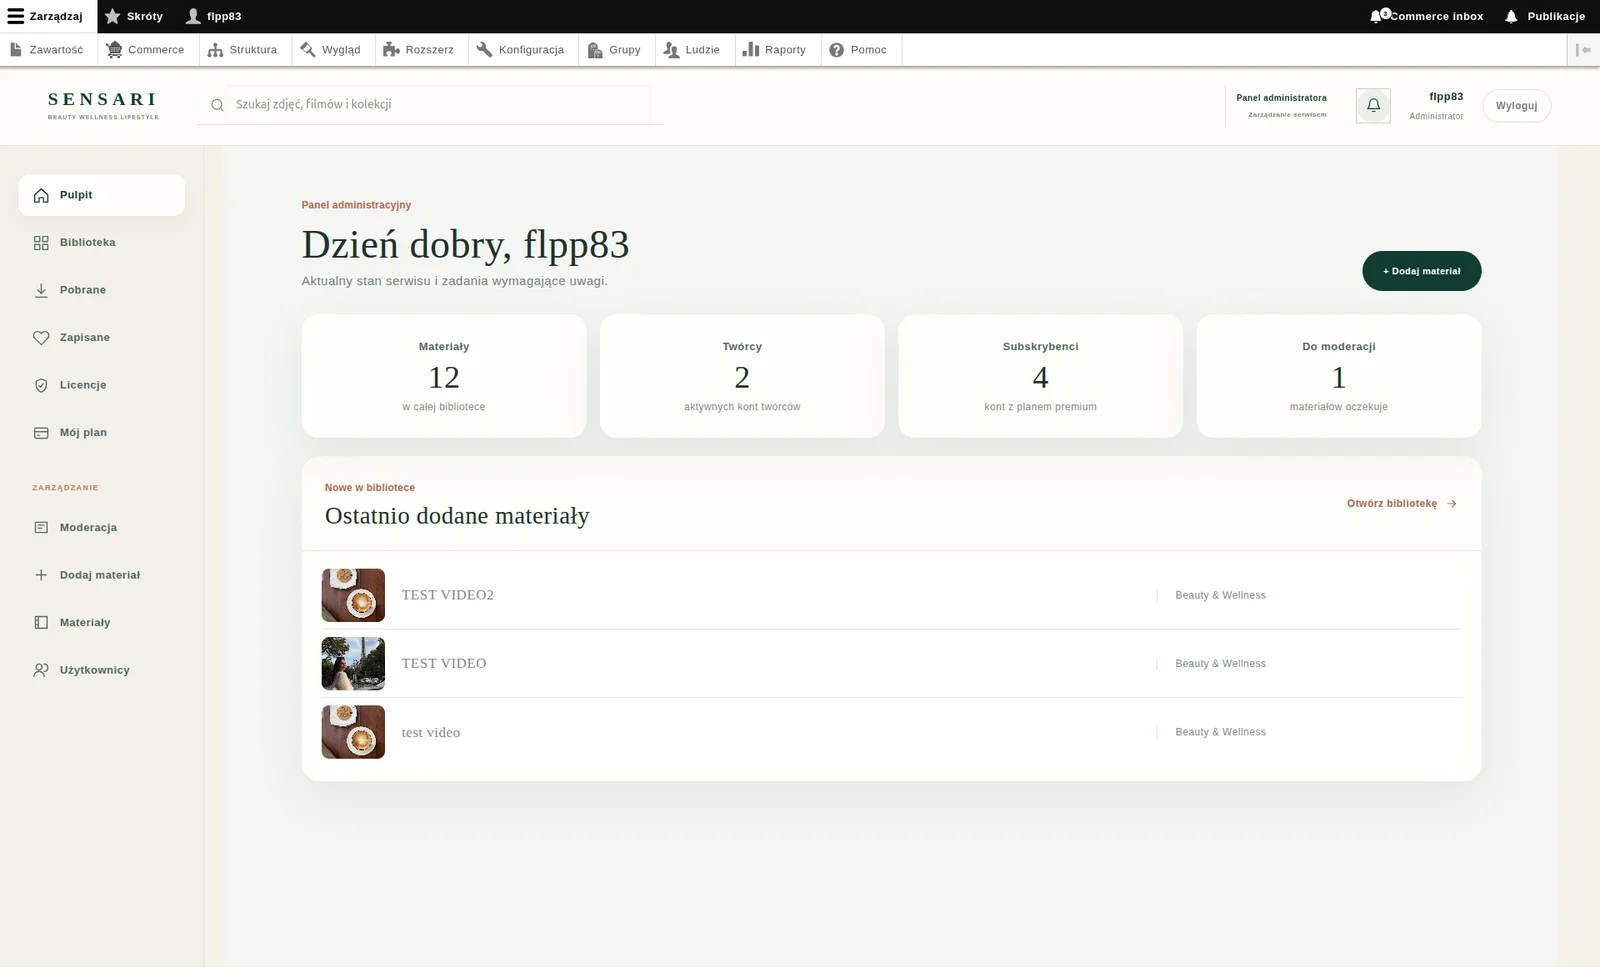
Task: Focus the search field for photos and videos
Action: pos(430,104)
